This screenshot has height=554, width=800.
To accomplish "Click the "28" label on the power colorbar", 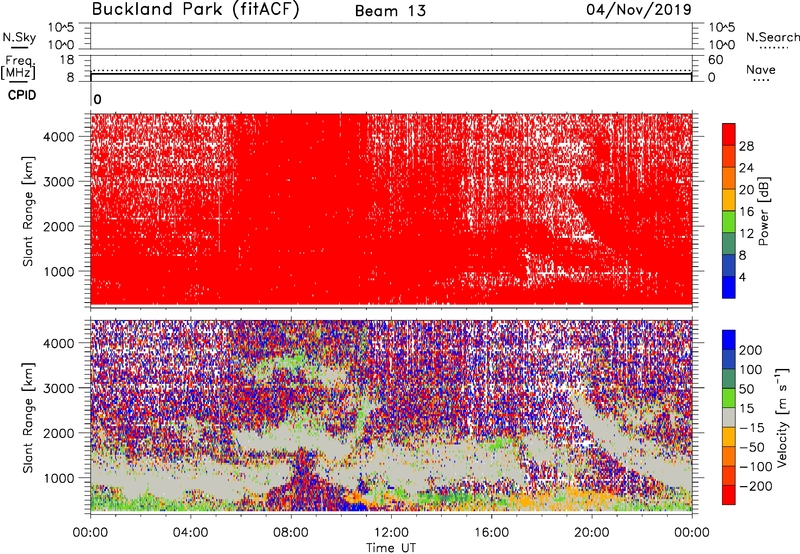I will tap(746, 146).
